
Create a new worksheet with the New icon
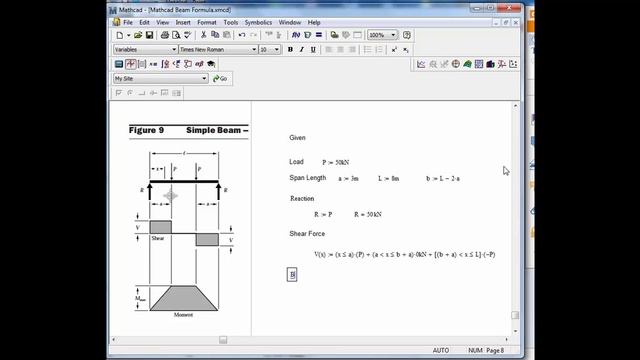119,36
